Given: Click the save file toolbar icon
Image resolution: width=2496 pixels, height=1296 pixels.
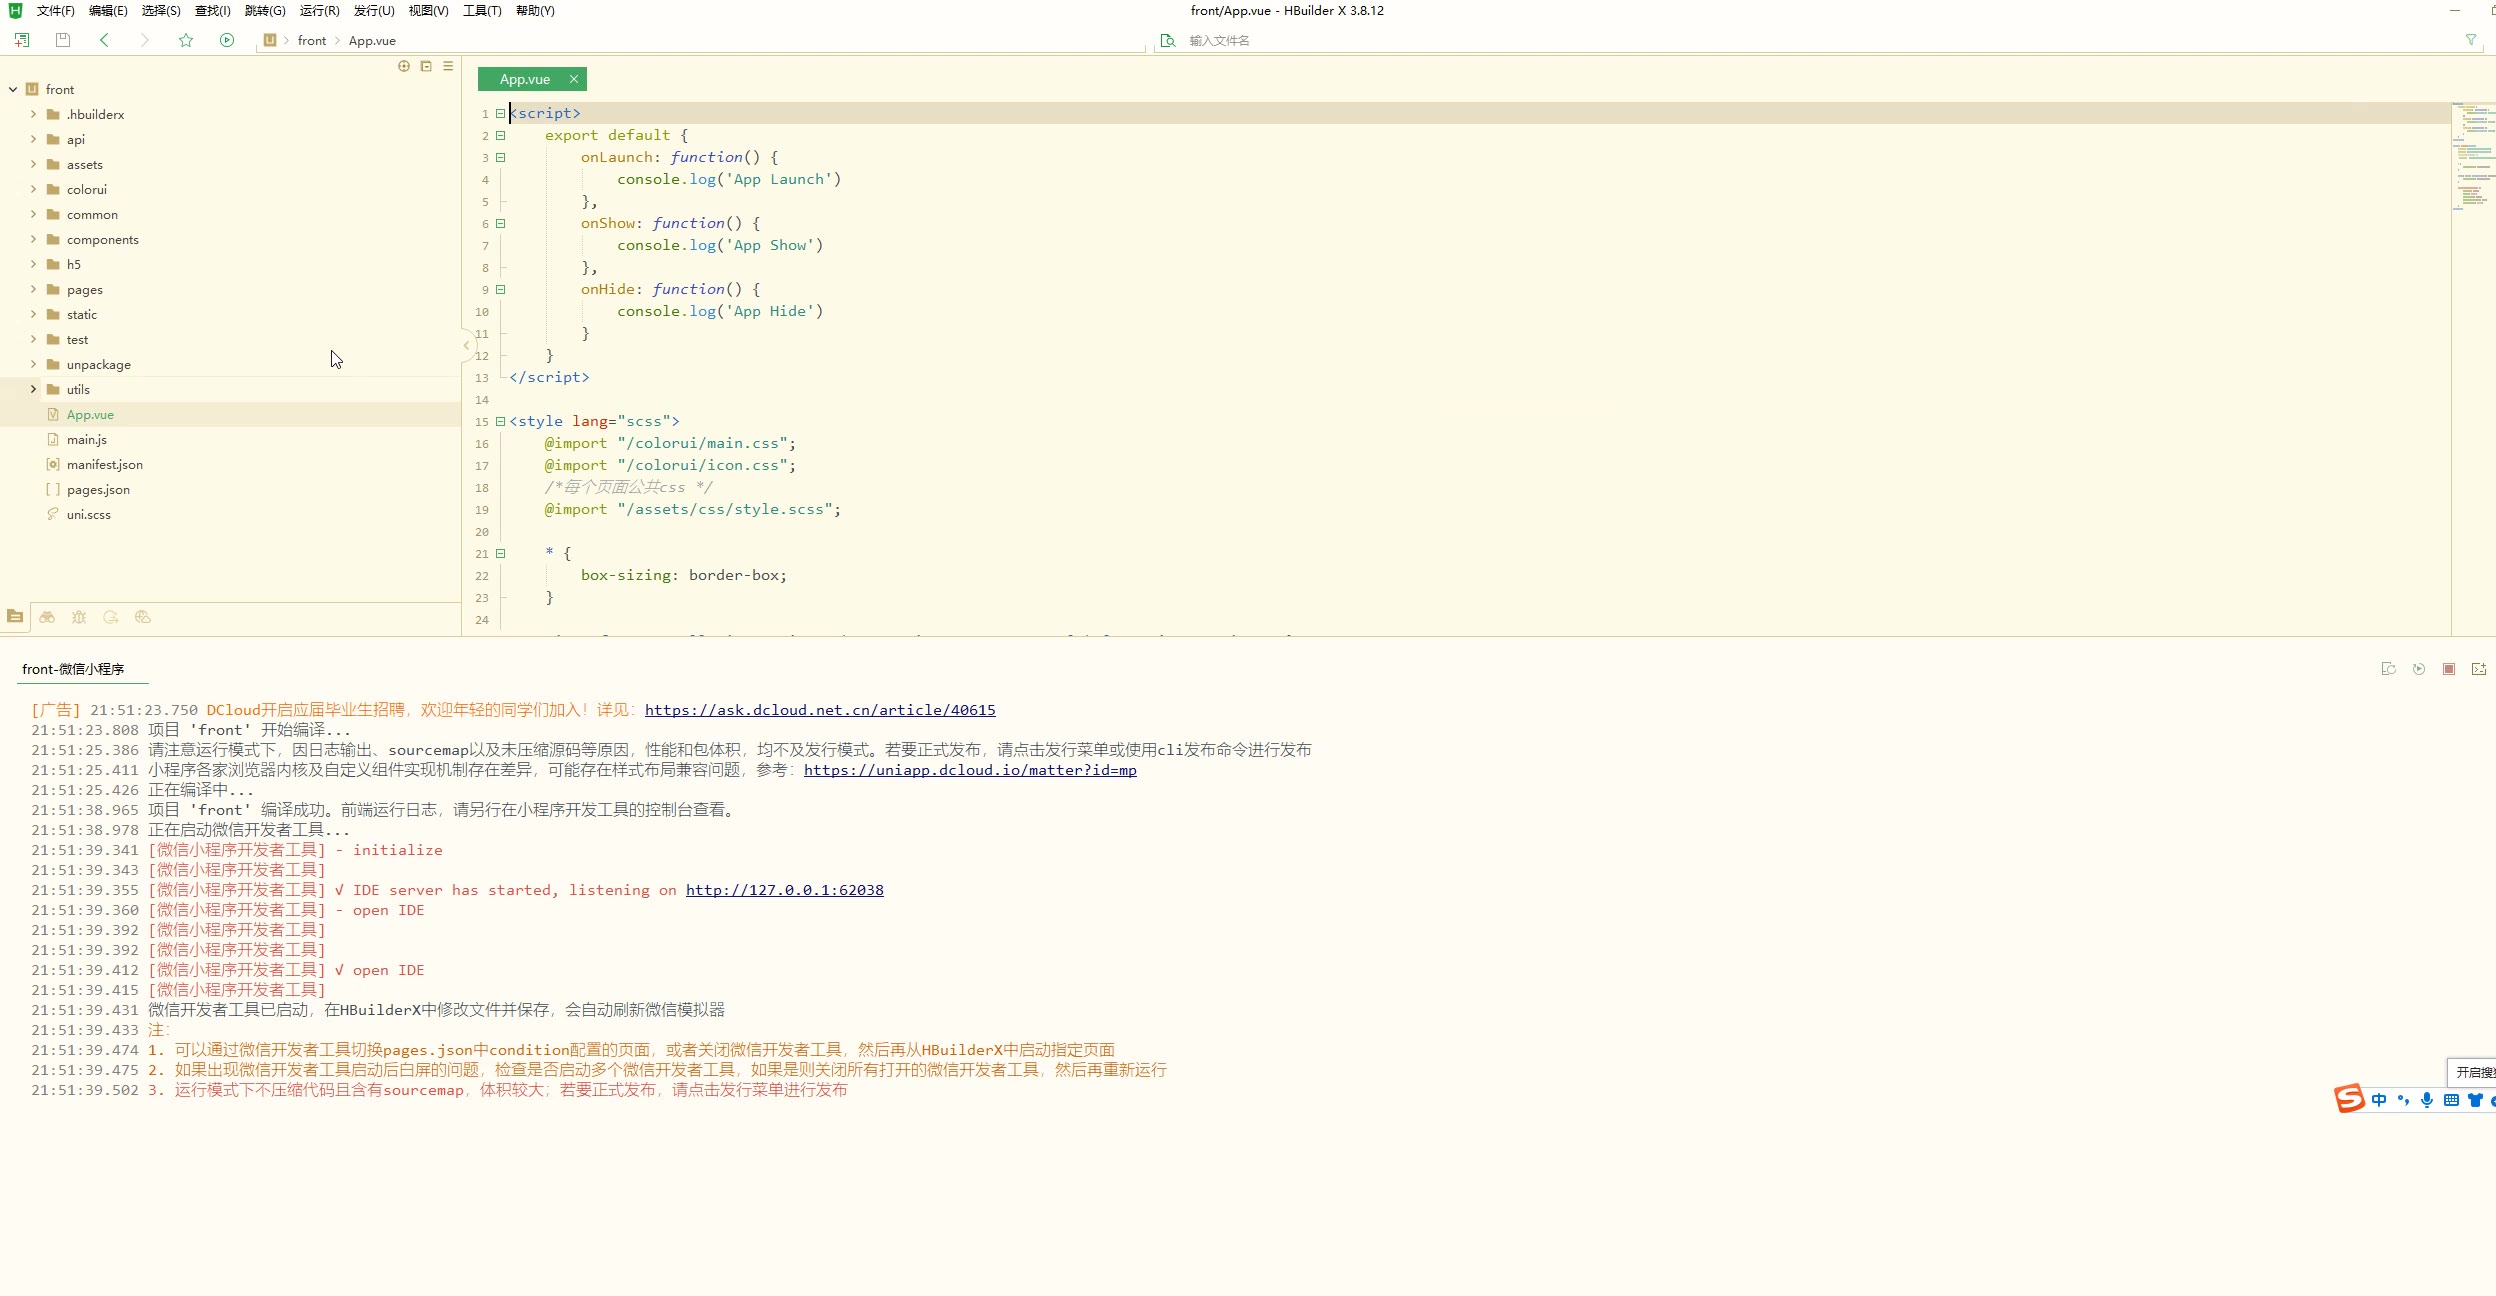Looking at the screenshot, I should [63, 40].
